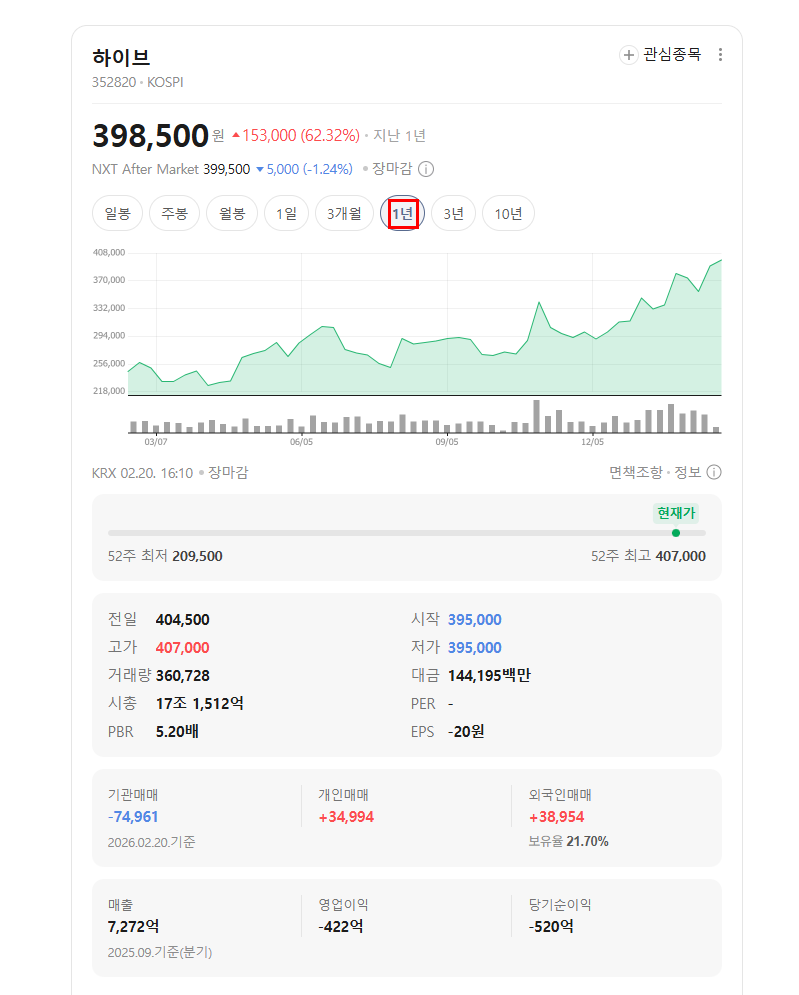Select the 월봉 chart tab
799x995 pixels.
[x=232, y=213]
